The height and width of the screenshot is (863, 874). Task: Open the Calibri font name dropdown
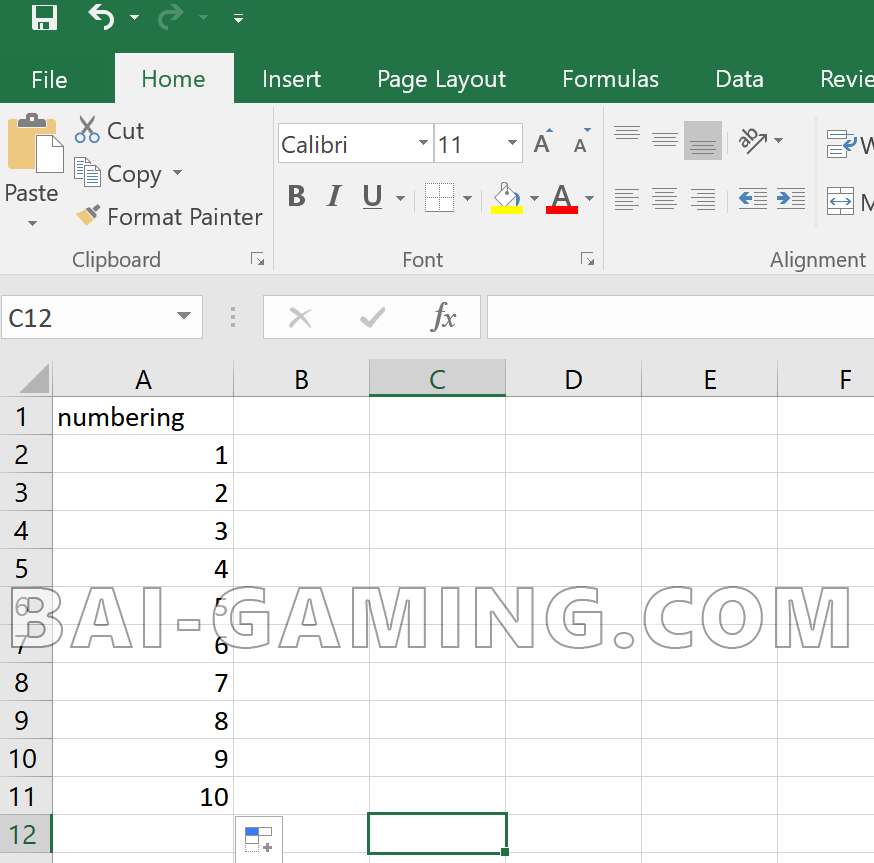[423, 144]
